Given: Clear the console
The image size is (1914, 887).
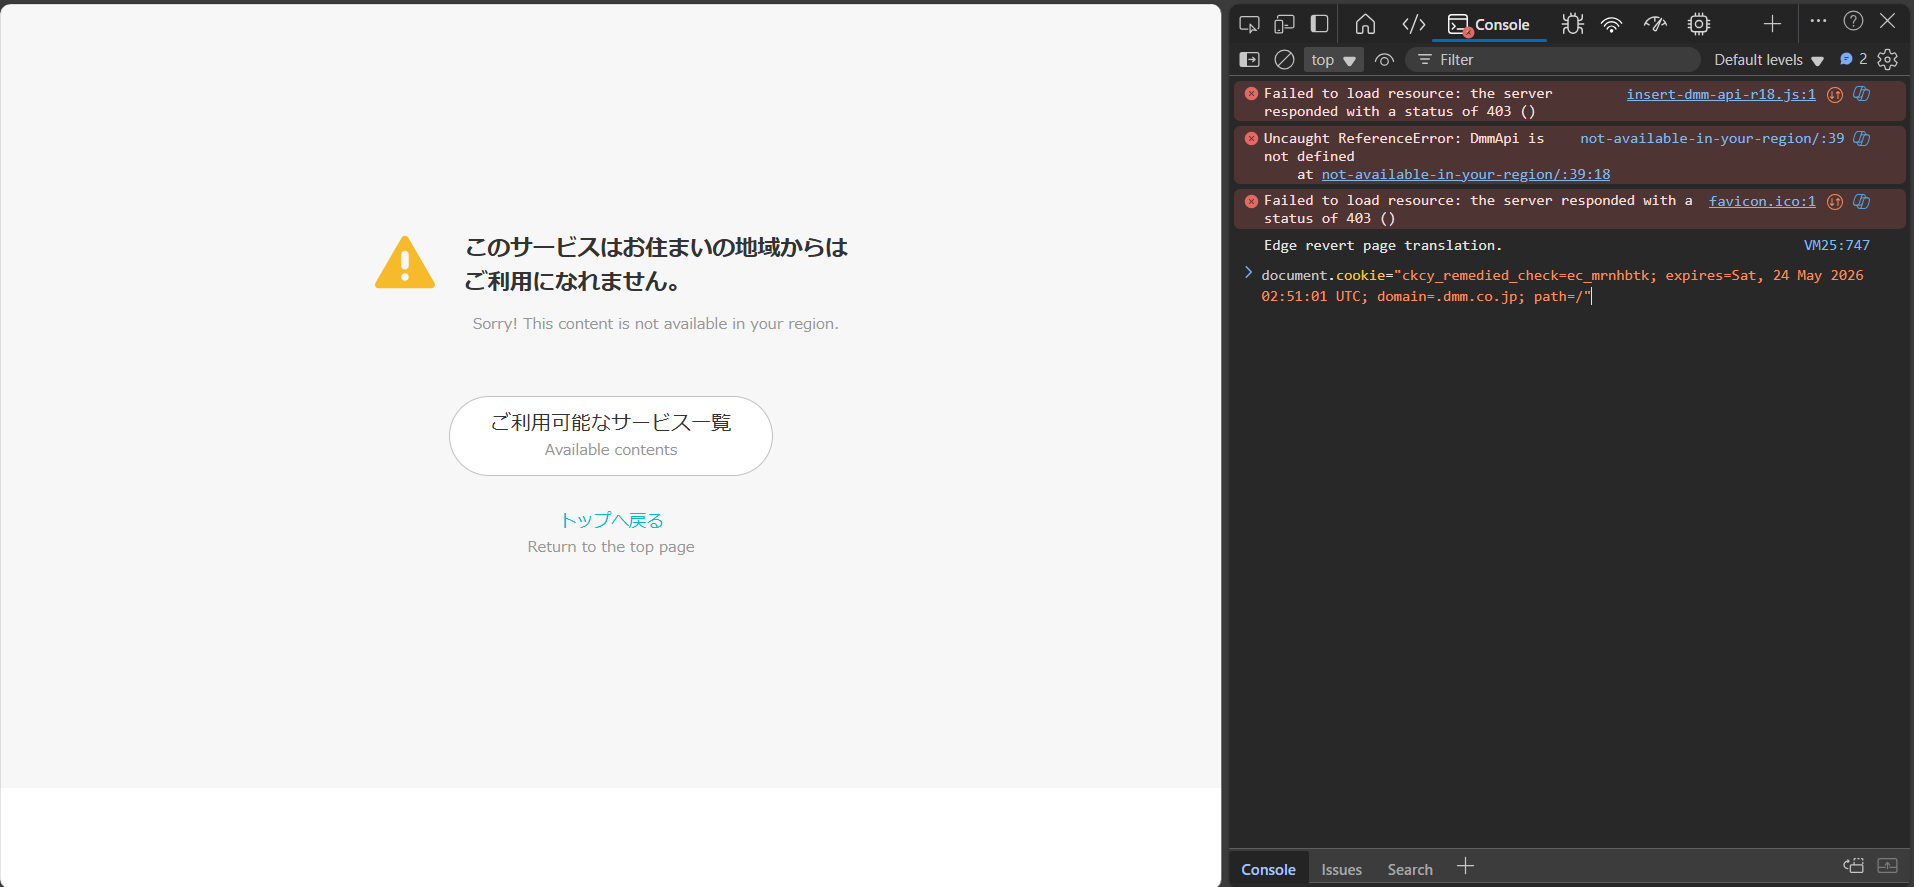Looking at the screenshot, I should coord(1285,60).
